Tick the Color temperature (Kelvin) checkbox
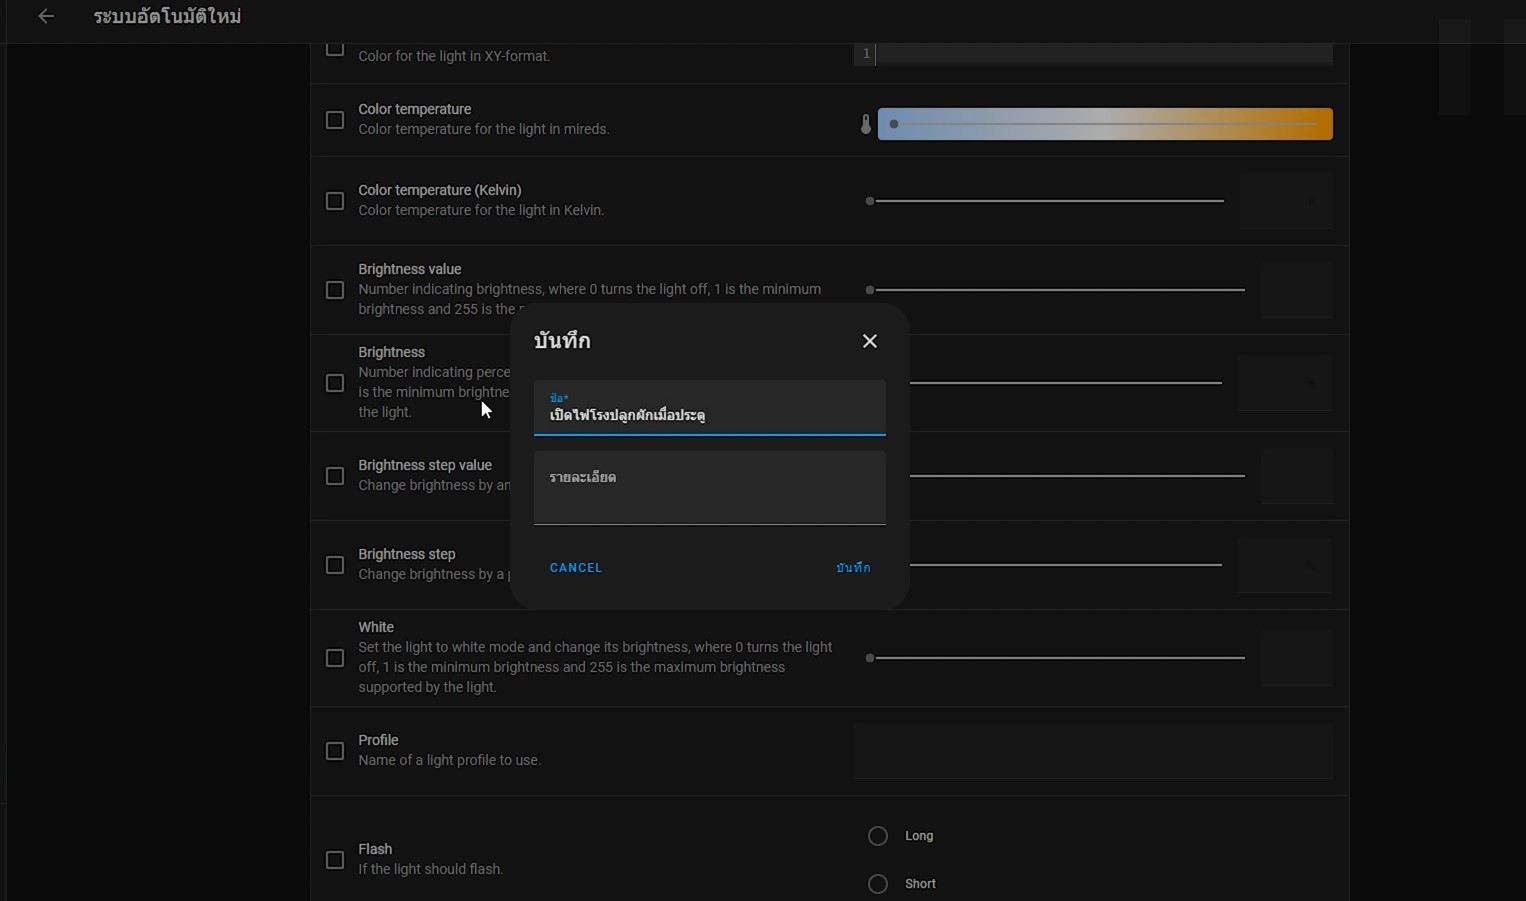This screenshot has width=1526, height=901. point(335,201)
